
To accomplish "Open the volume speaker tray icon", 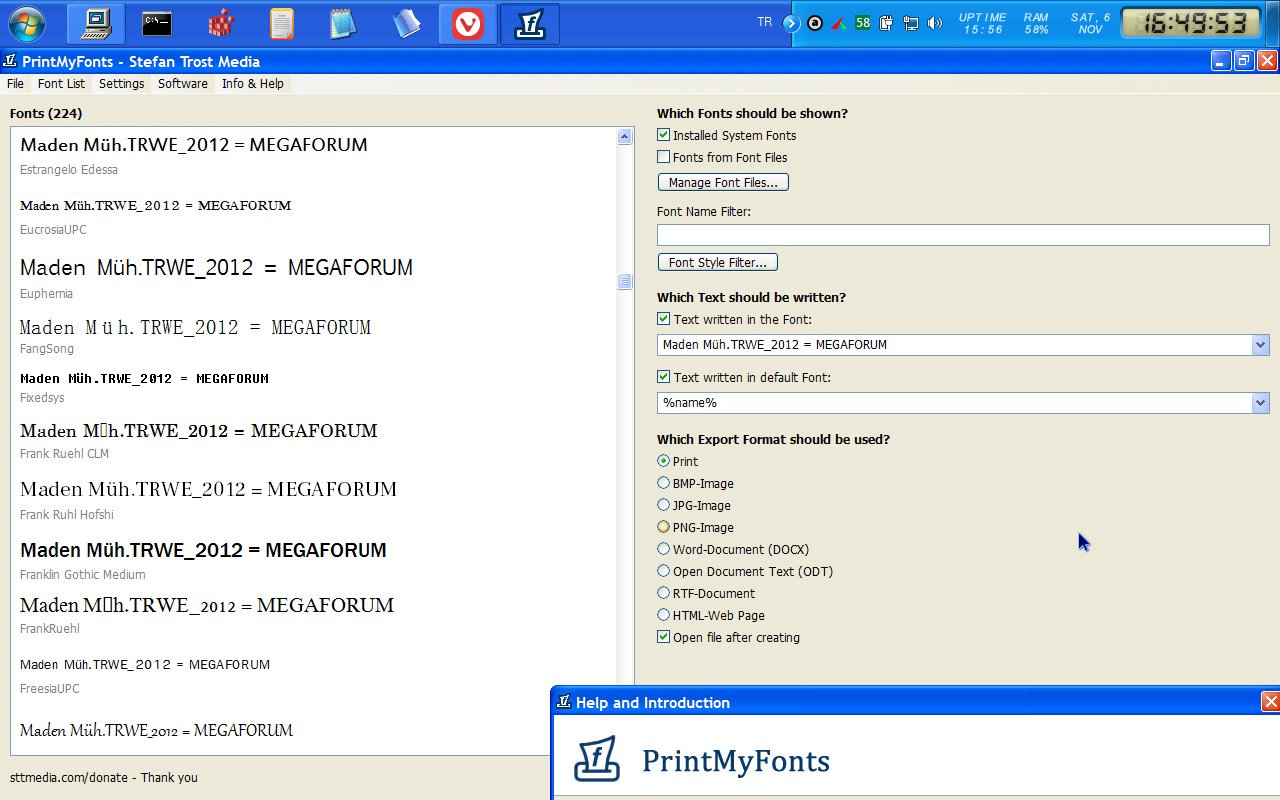I will coord(935,23).
